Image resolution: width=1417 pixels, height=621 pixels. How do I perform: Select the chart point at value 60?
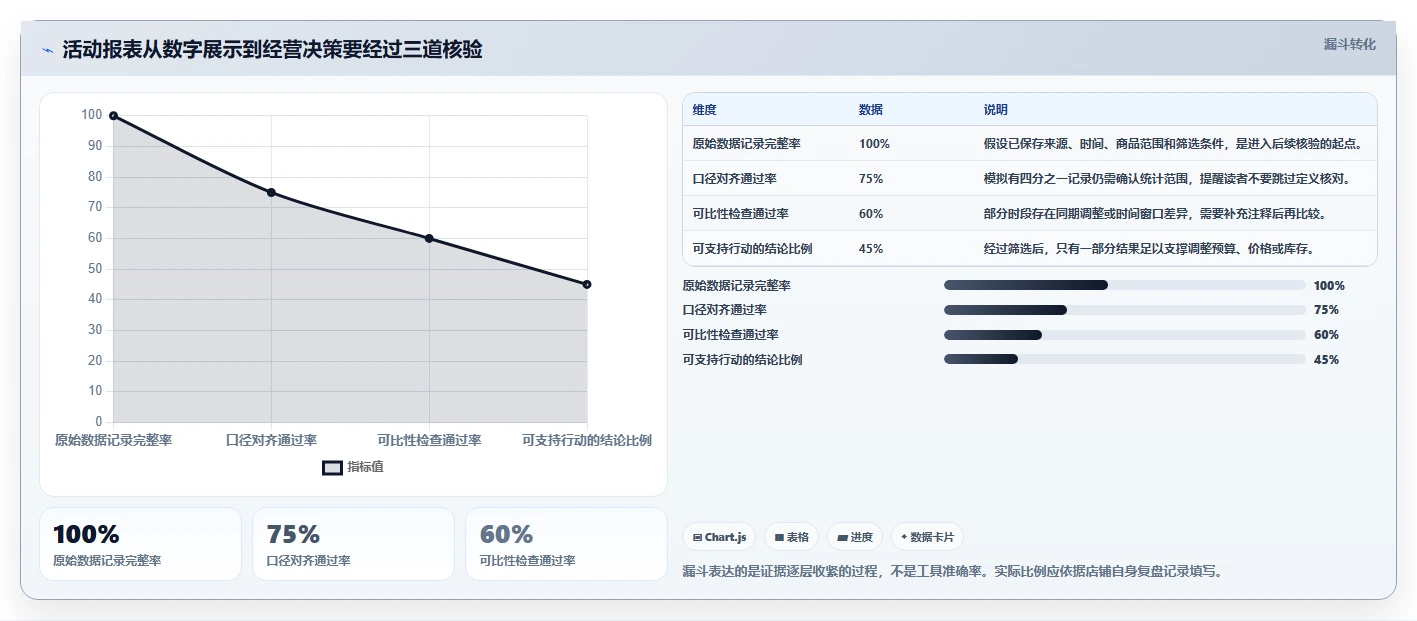429,238
